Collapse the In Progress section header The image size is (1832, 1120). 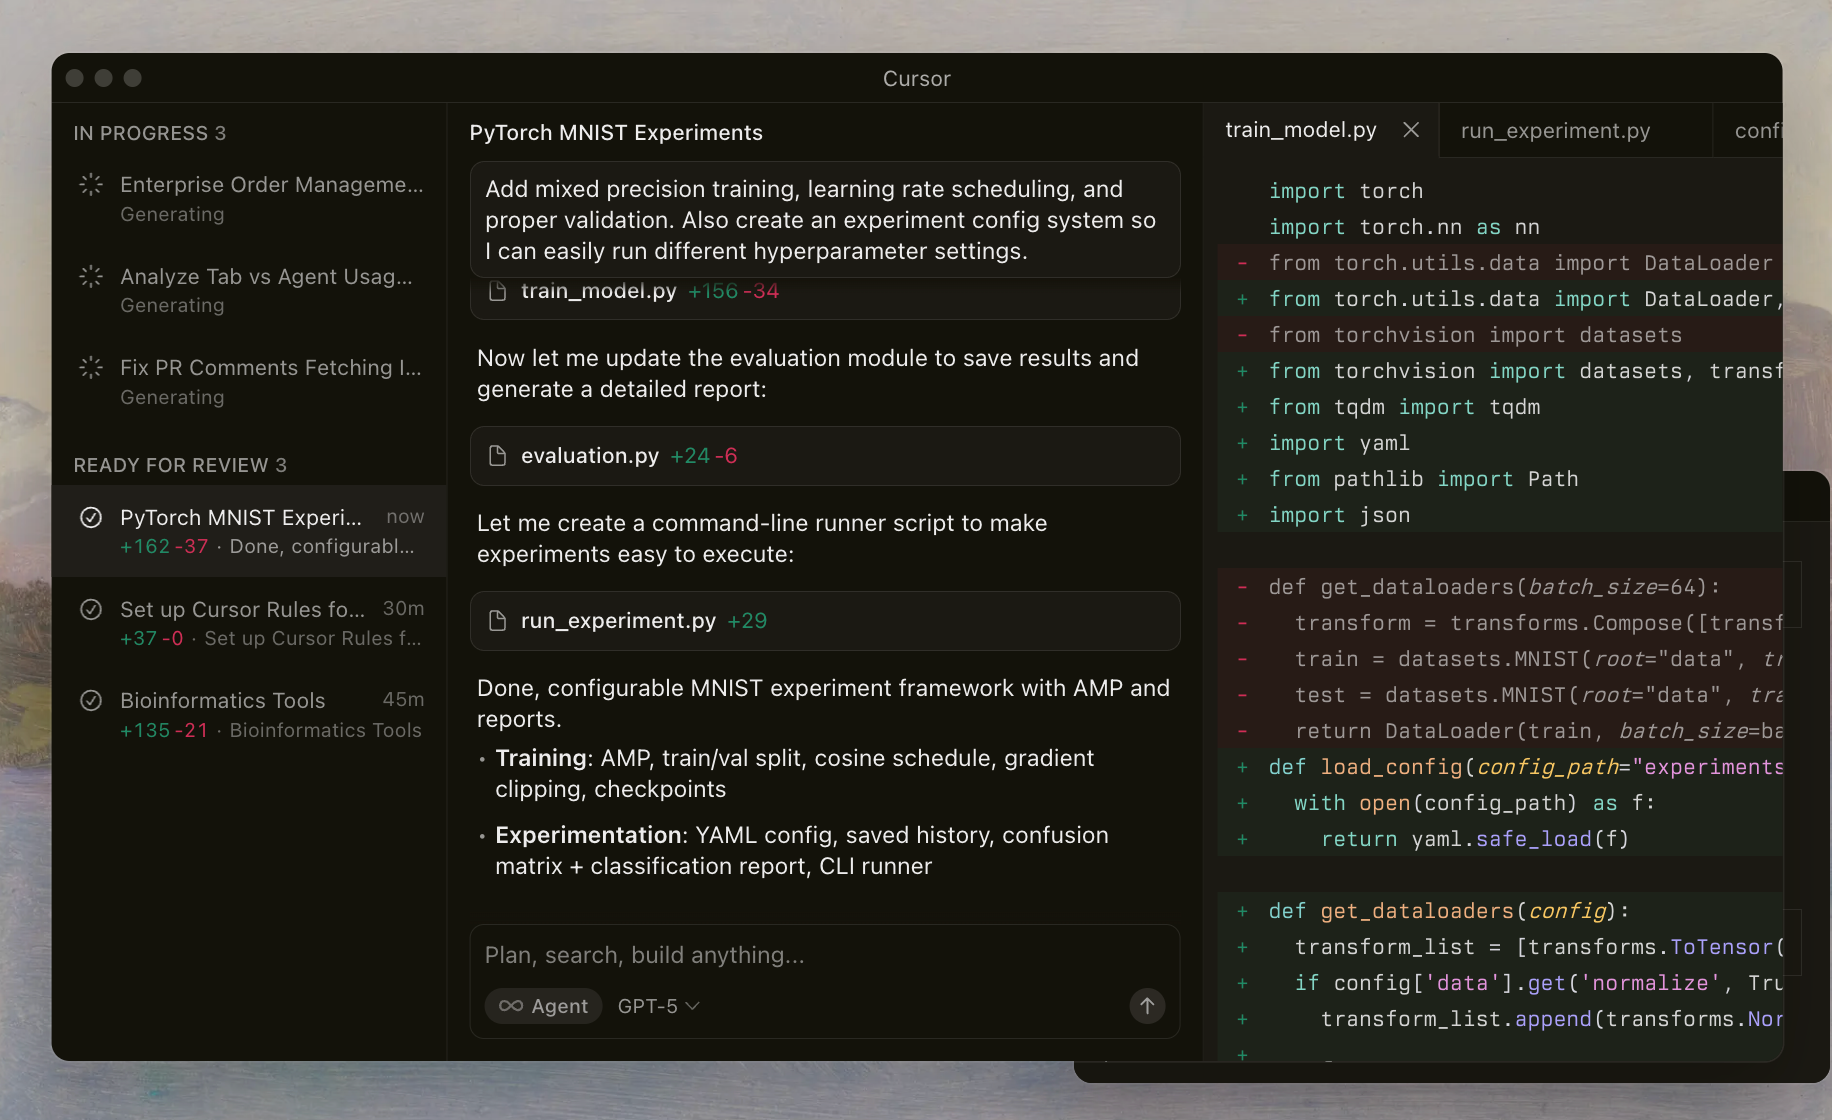(x=150, y=133)
